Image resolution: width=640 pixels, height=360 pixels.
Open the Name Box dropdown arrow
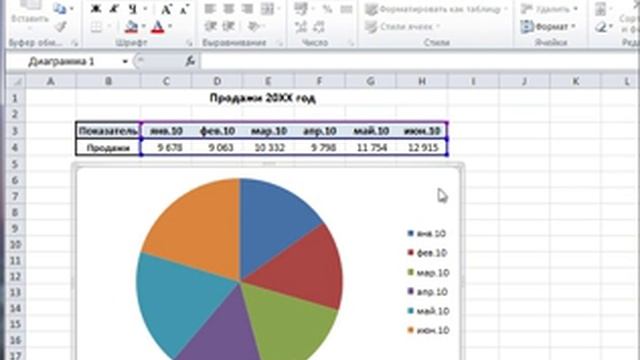point(125,62)
